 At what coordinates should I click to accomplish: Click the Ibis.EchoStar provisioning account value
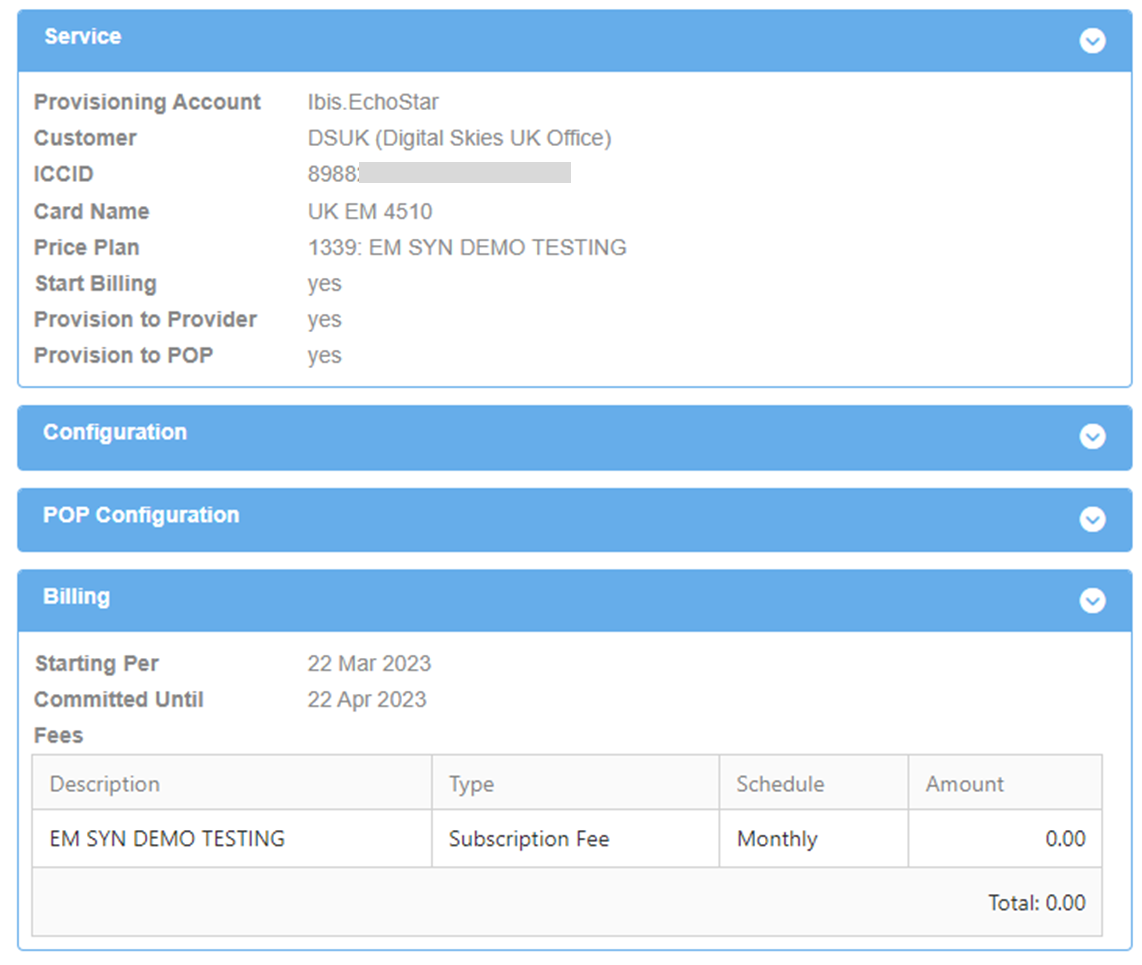coord(373,102)
